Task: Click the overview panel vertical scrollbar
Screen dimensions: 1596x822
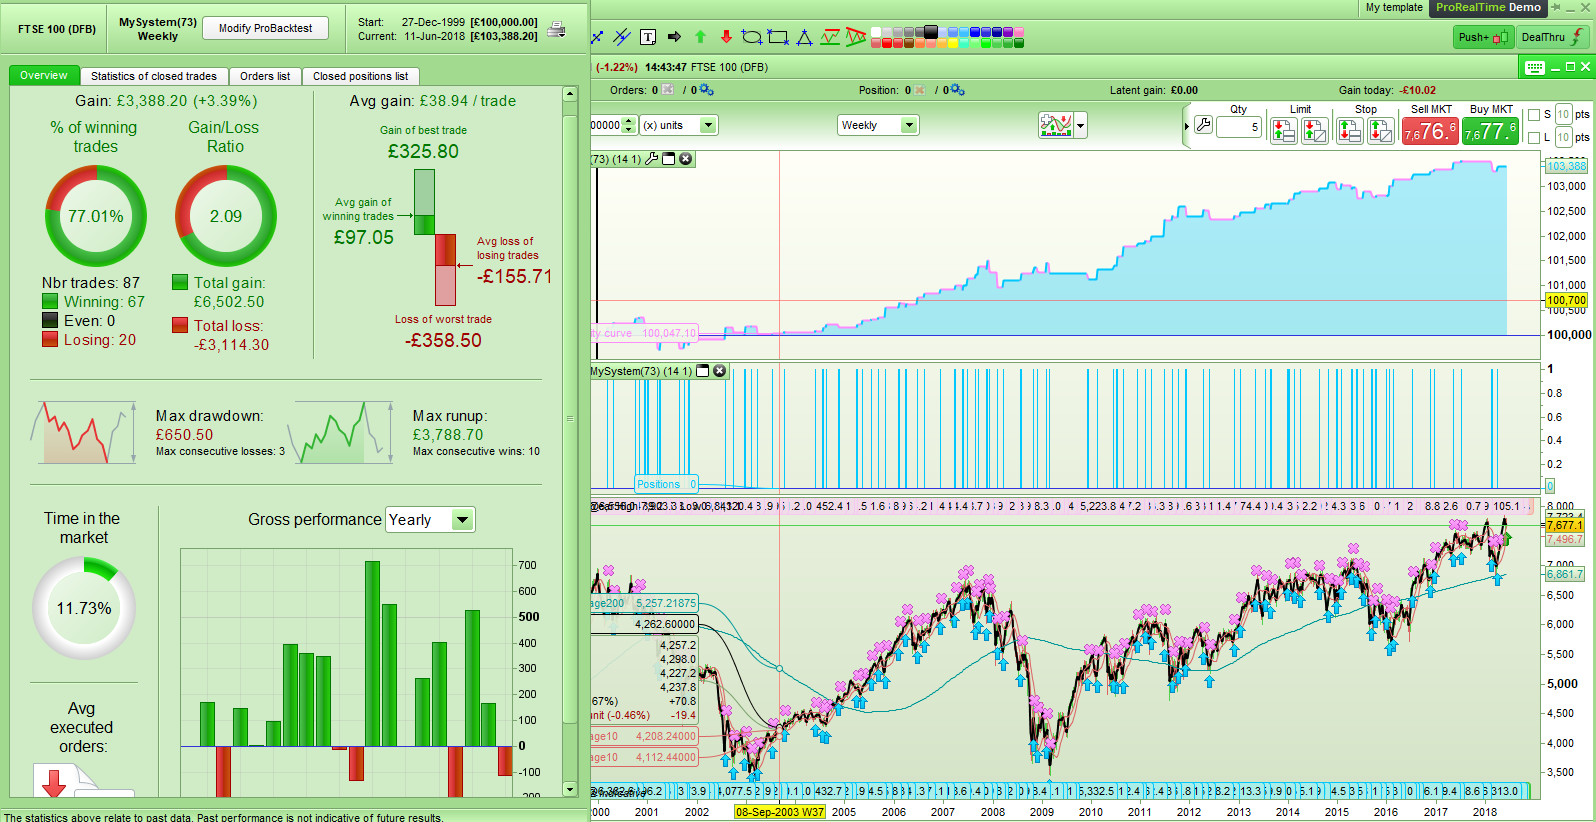Action: (570, 418)
